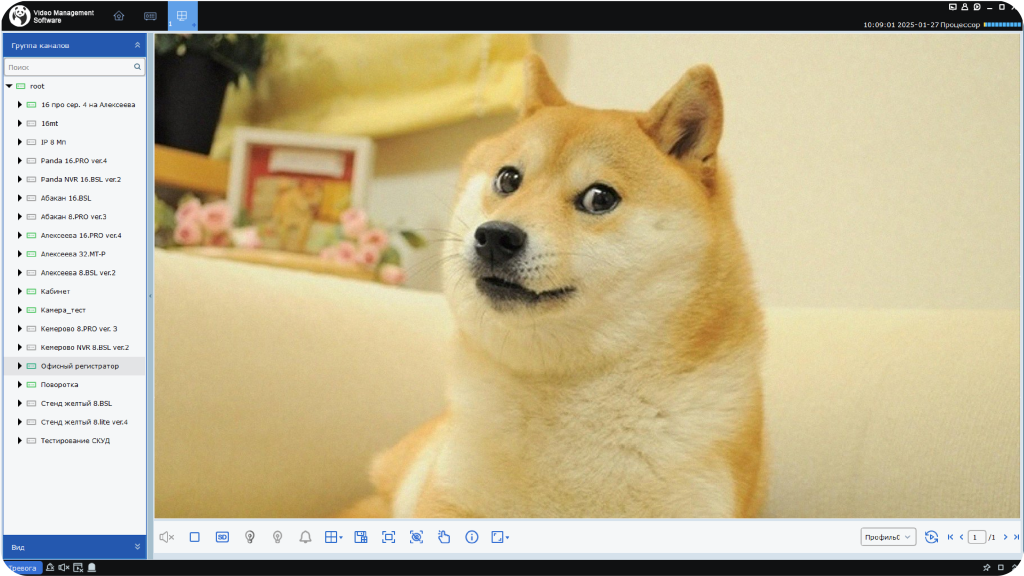Expand the Panda 16.PRO ver.4 node

20,161
